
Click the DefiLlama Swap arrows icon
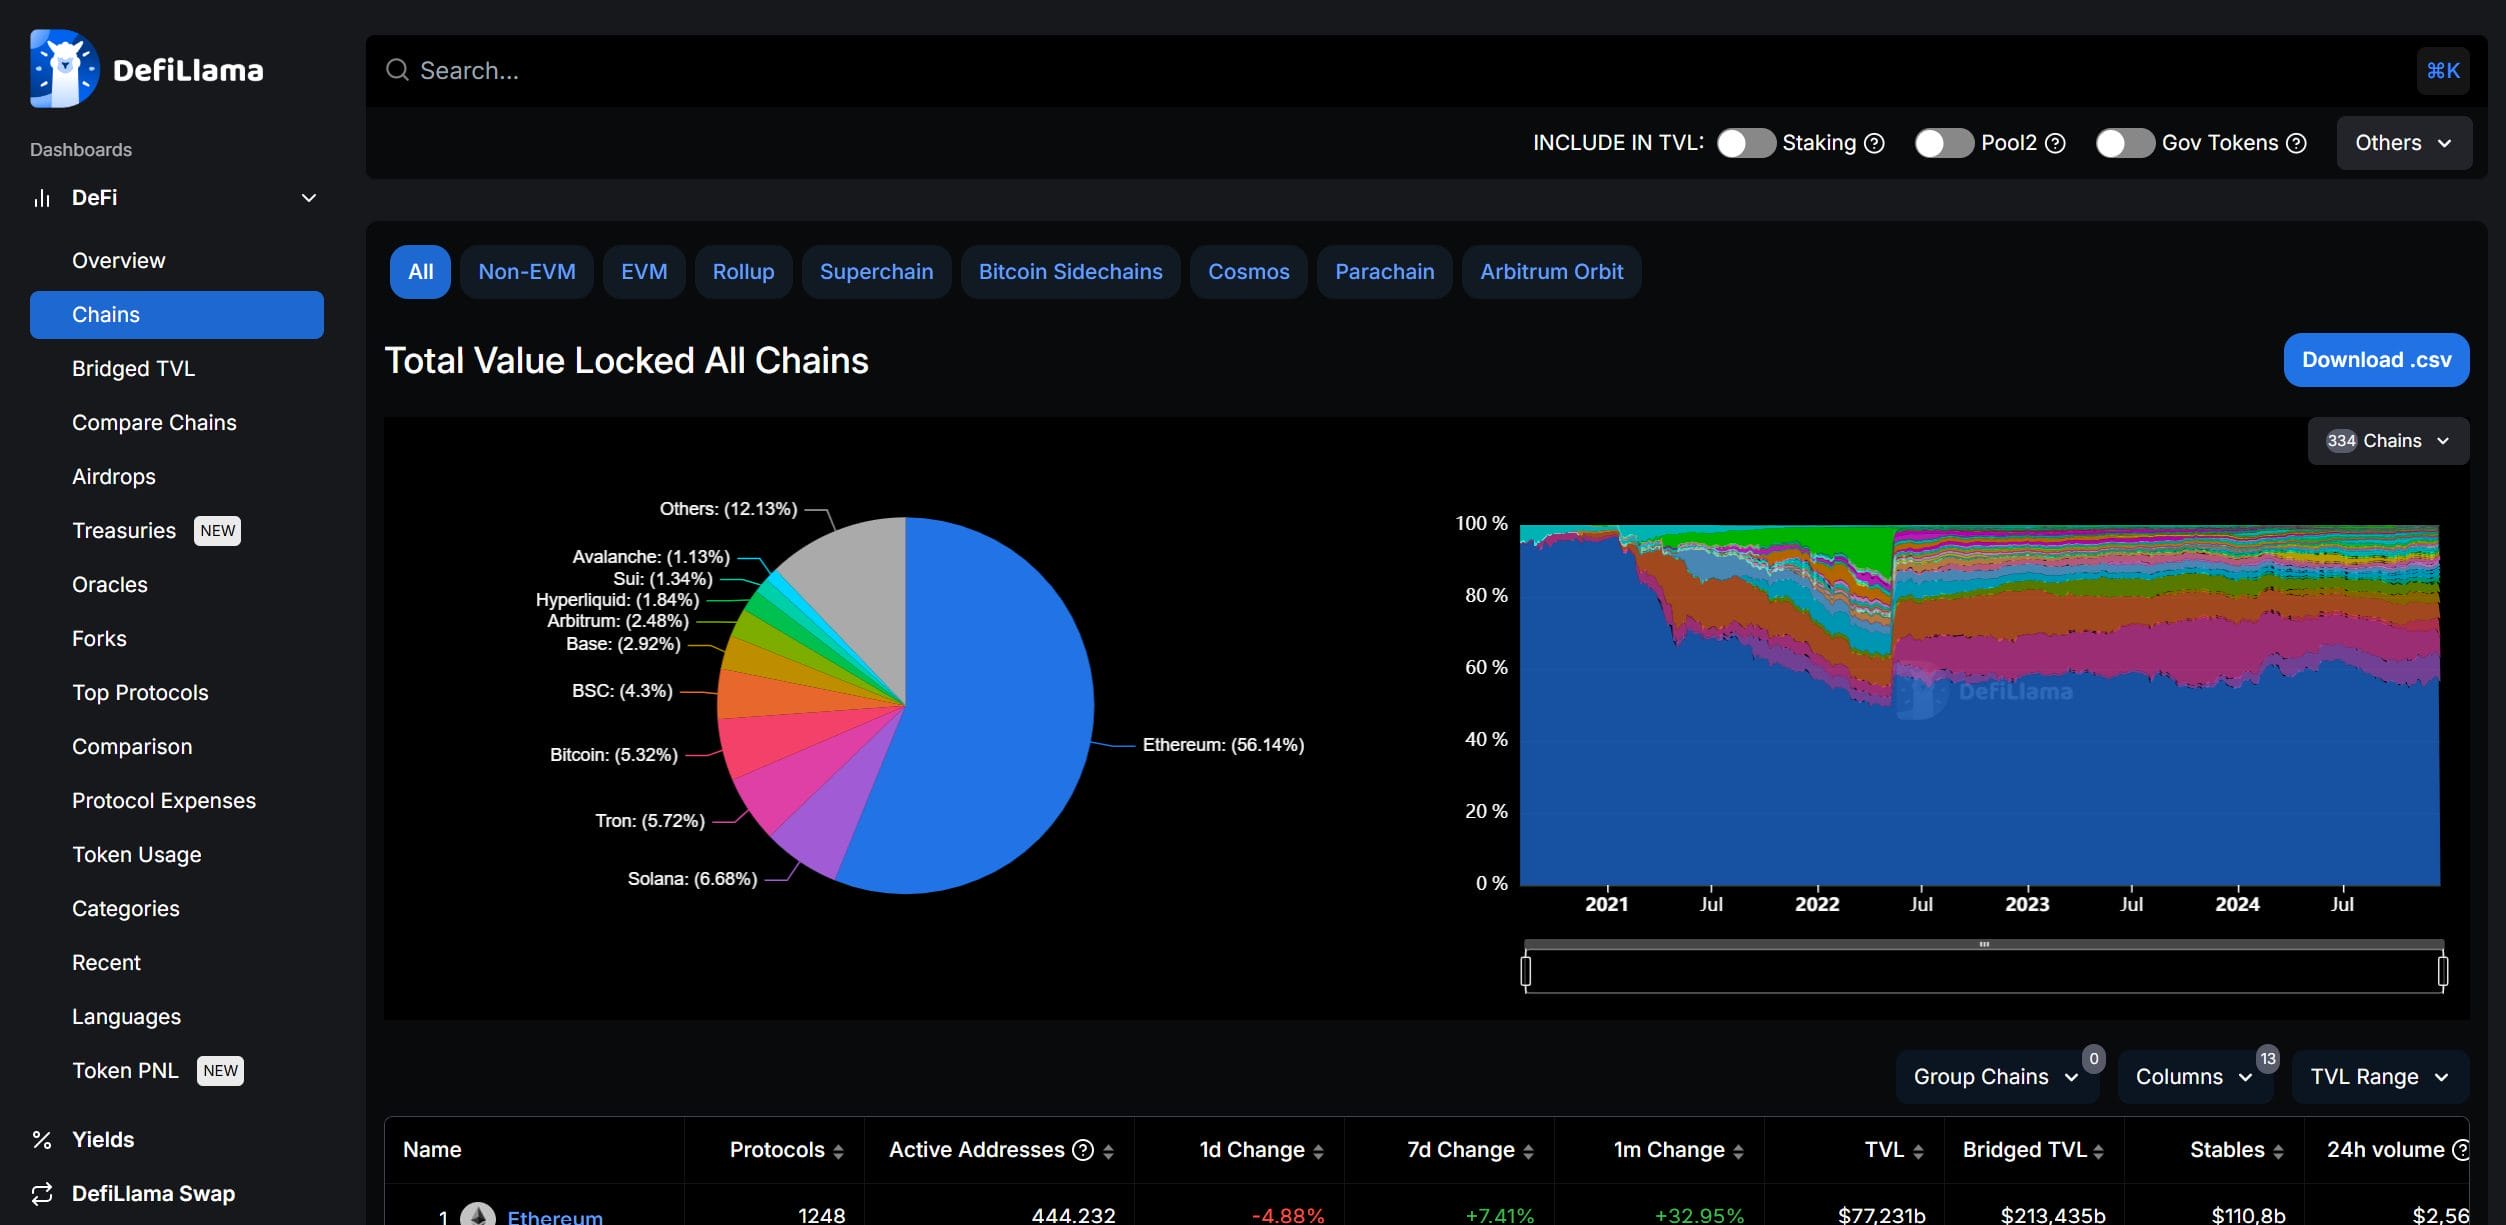(42, 1194)
